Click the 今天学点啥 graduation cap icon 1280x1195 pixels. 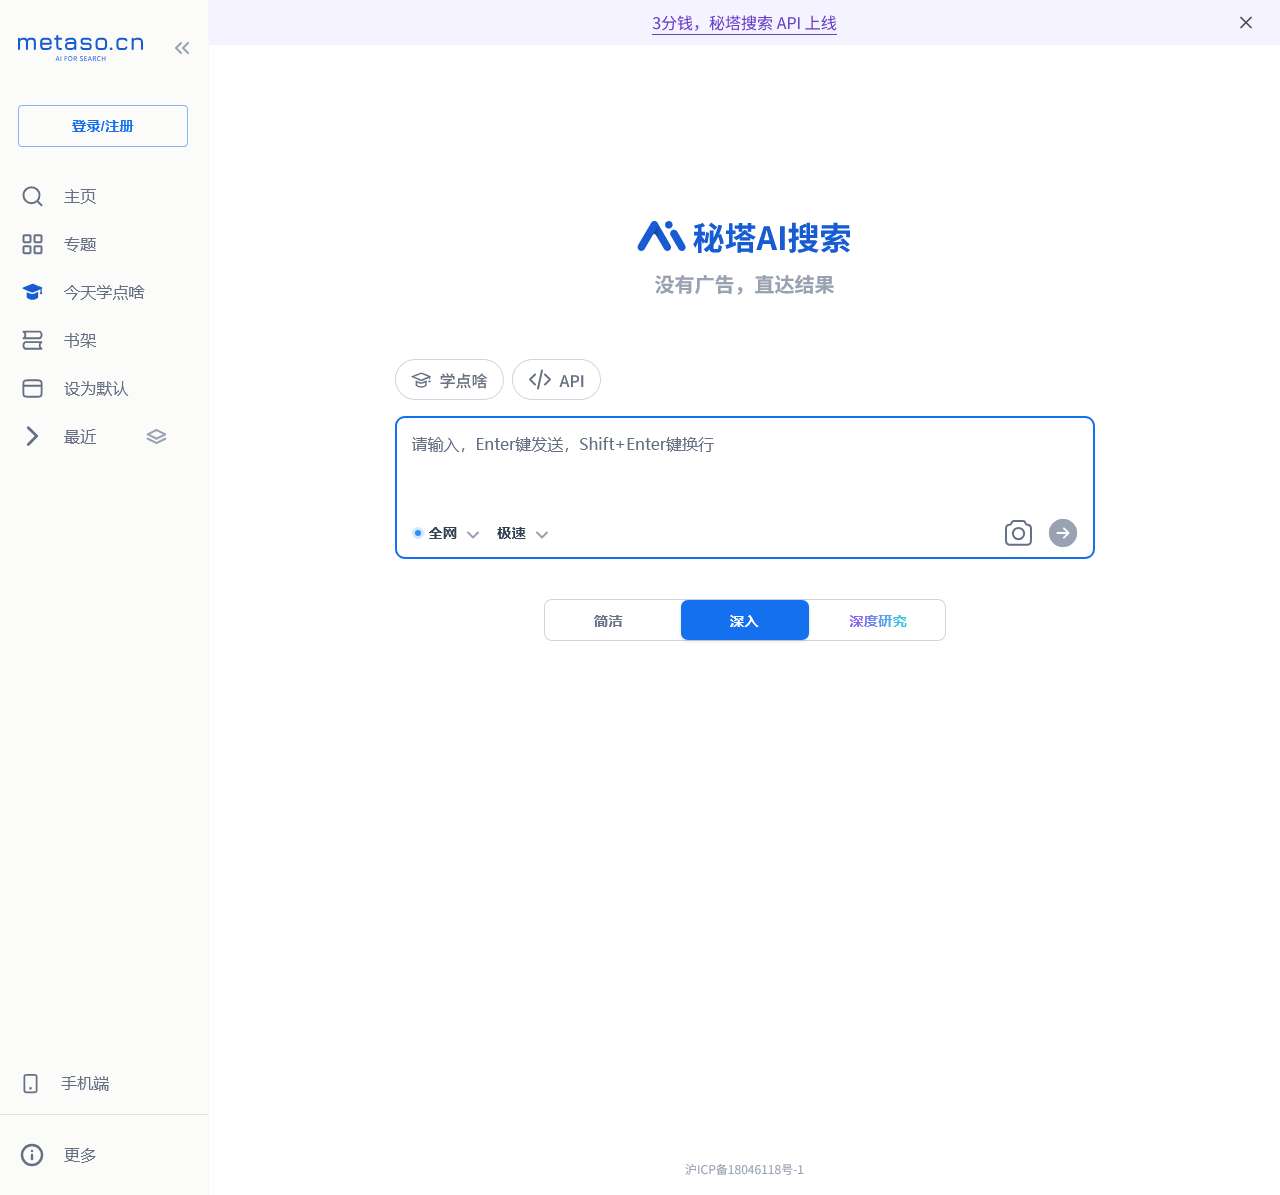(32, 292)
